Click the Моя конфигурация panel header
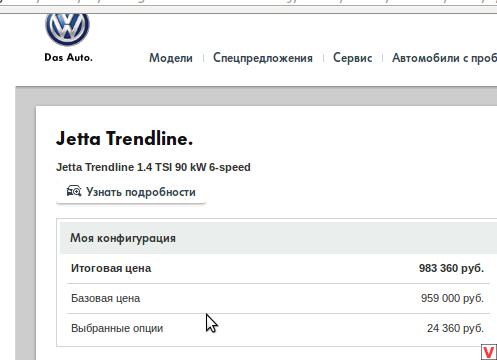 coord(278,238)
